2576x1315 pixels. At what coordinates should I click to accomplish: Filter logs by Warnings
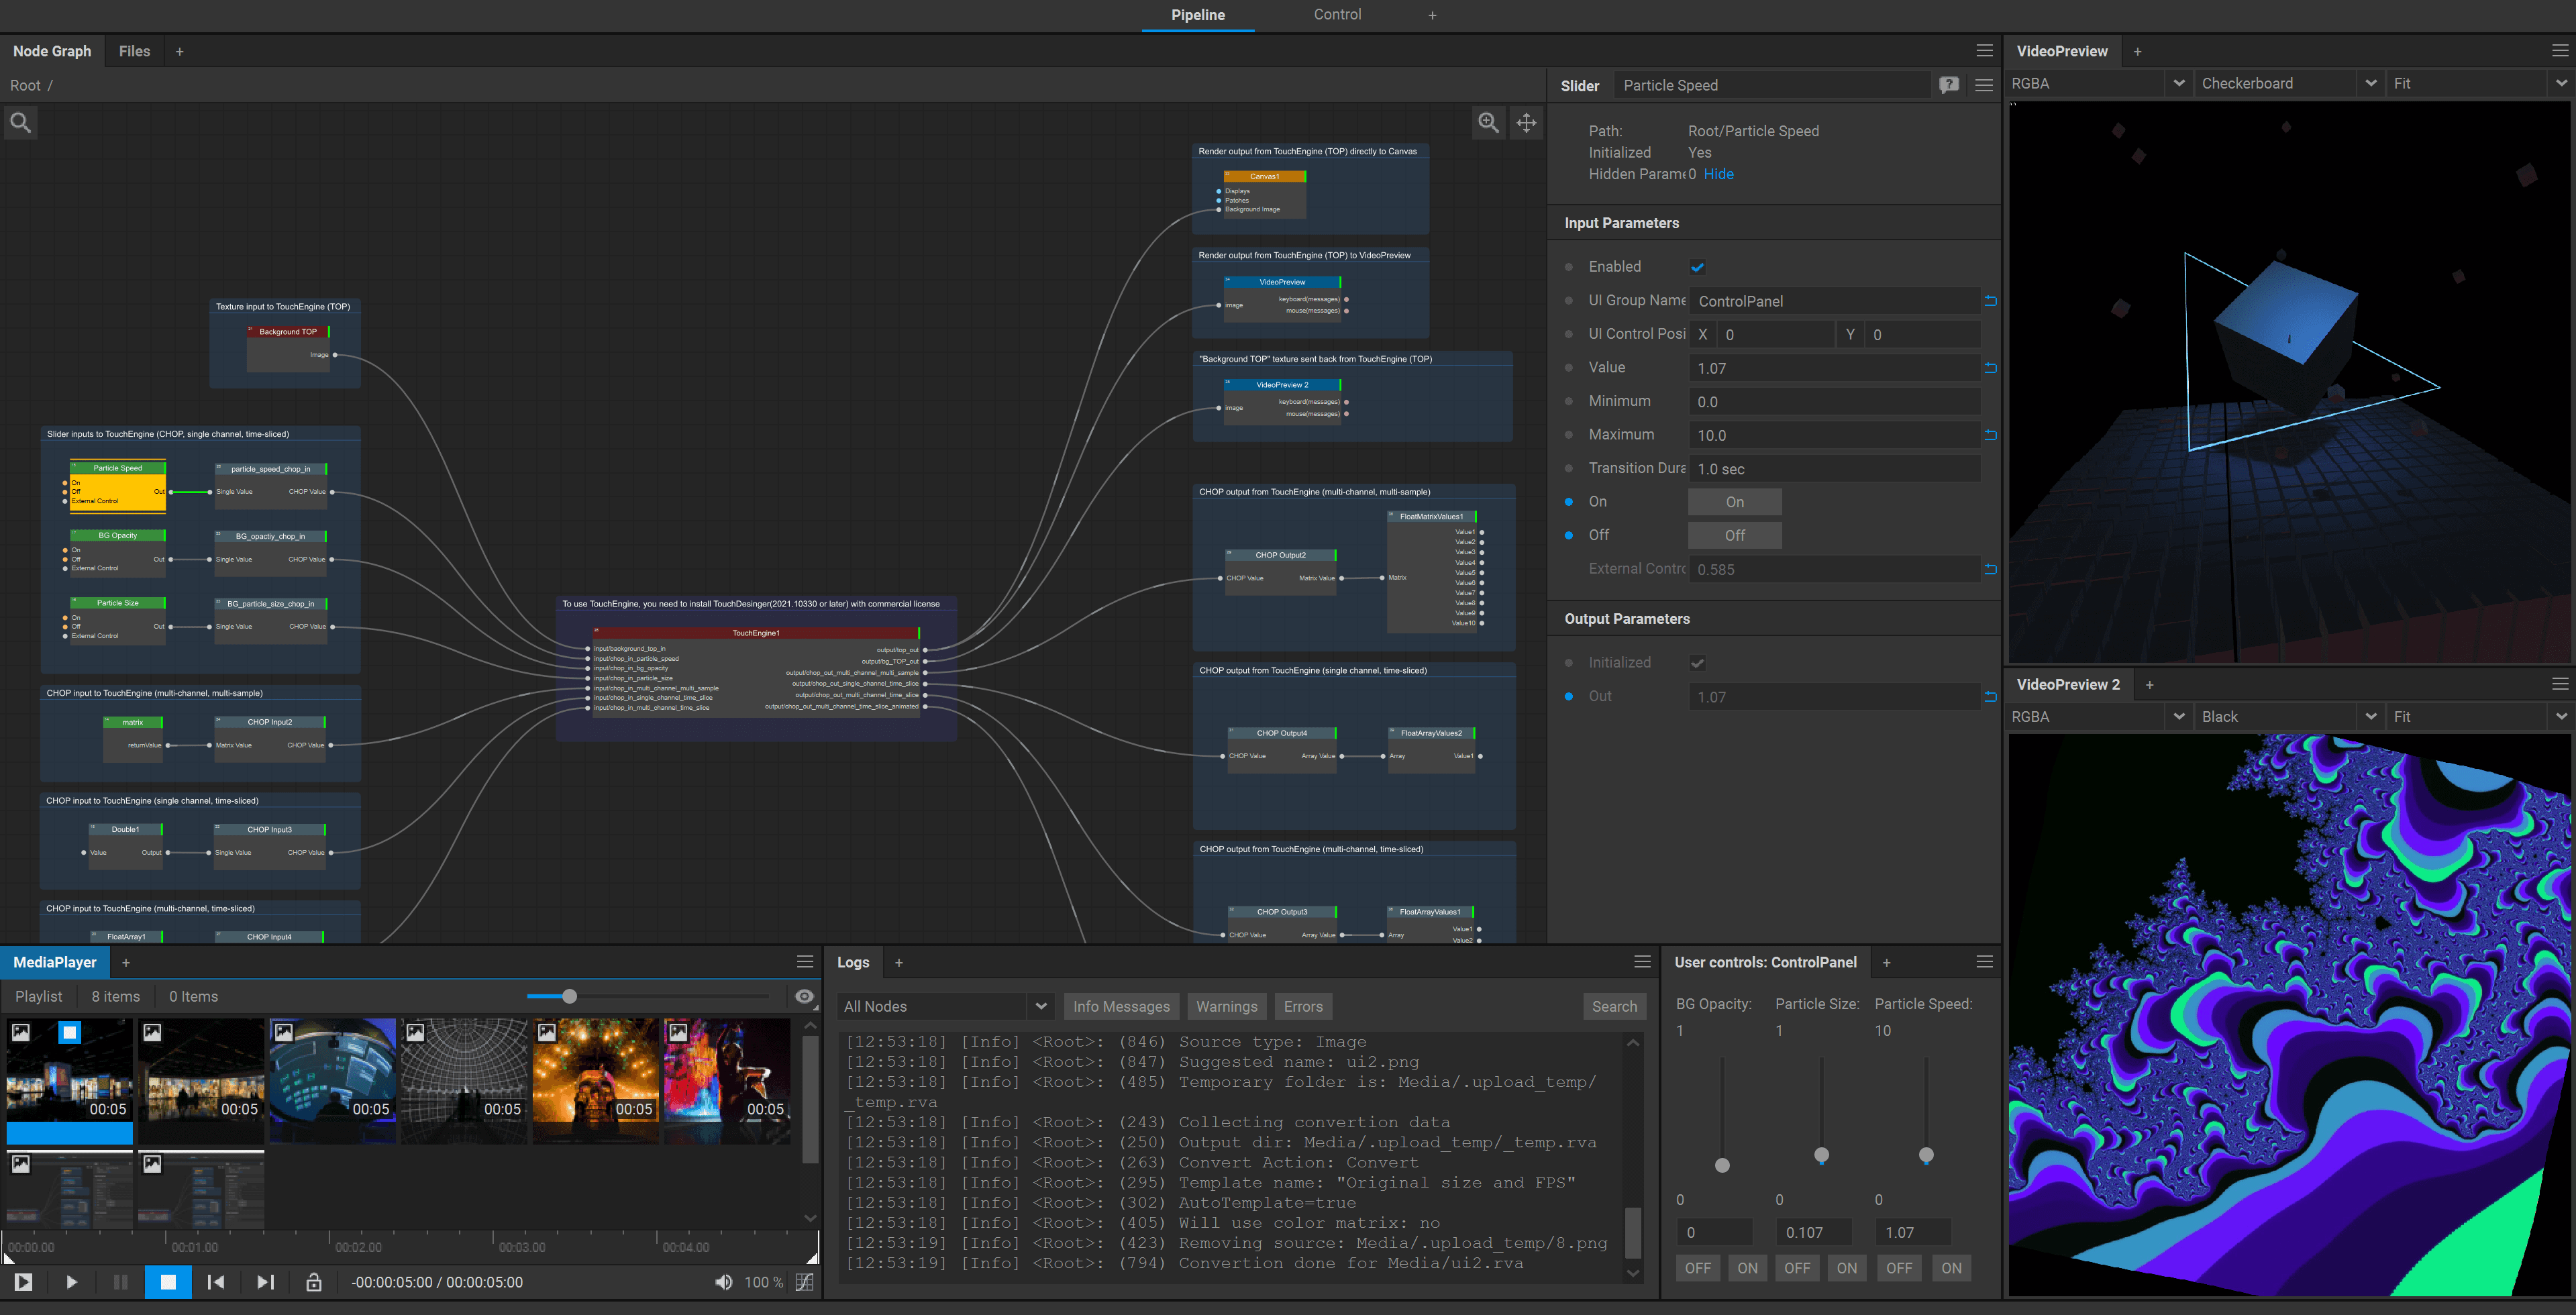point(1226,1006)
